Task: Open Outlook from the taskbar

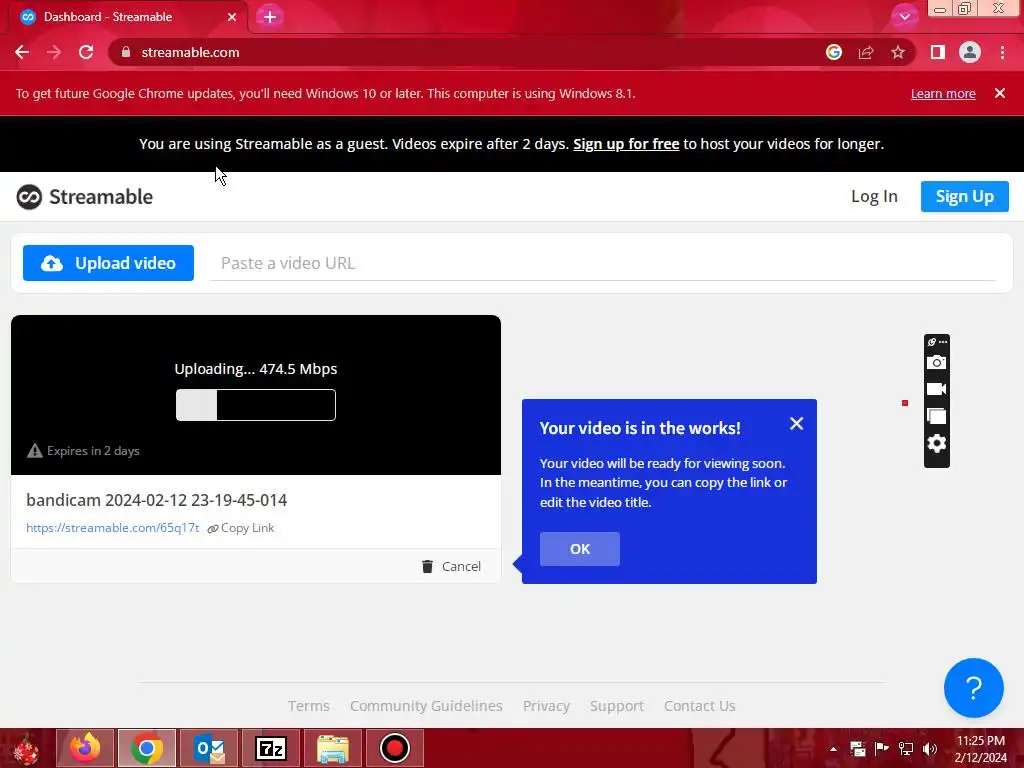Action: coord(209,748)
